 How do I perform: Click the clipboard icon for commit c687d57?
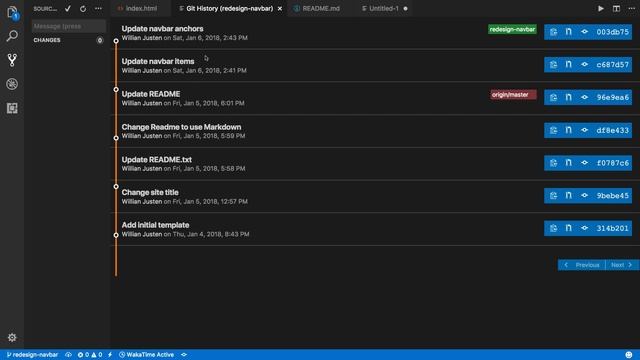click(x=553, y=64)
